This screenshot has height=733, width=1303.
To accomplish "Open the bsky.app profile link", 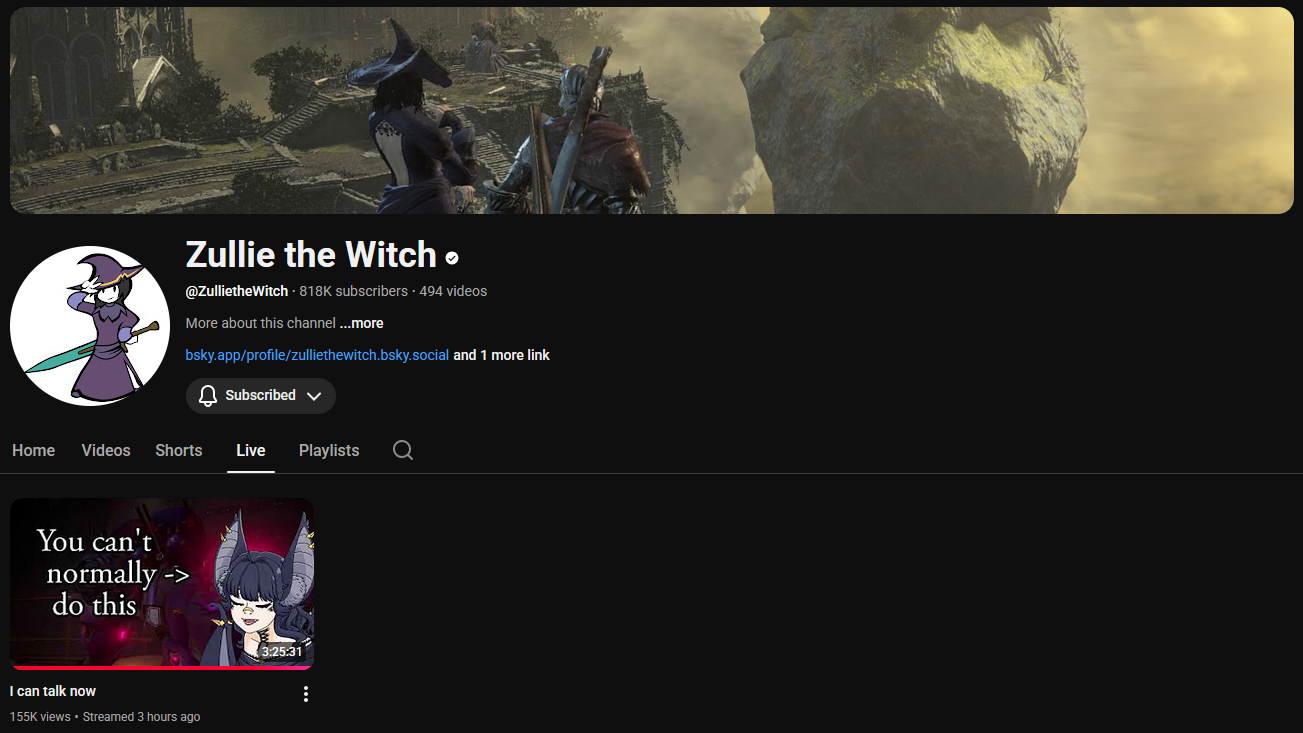I will [317, 355].
